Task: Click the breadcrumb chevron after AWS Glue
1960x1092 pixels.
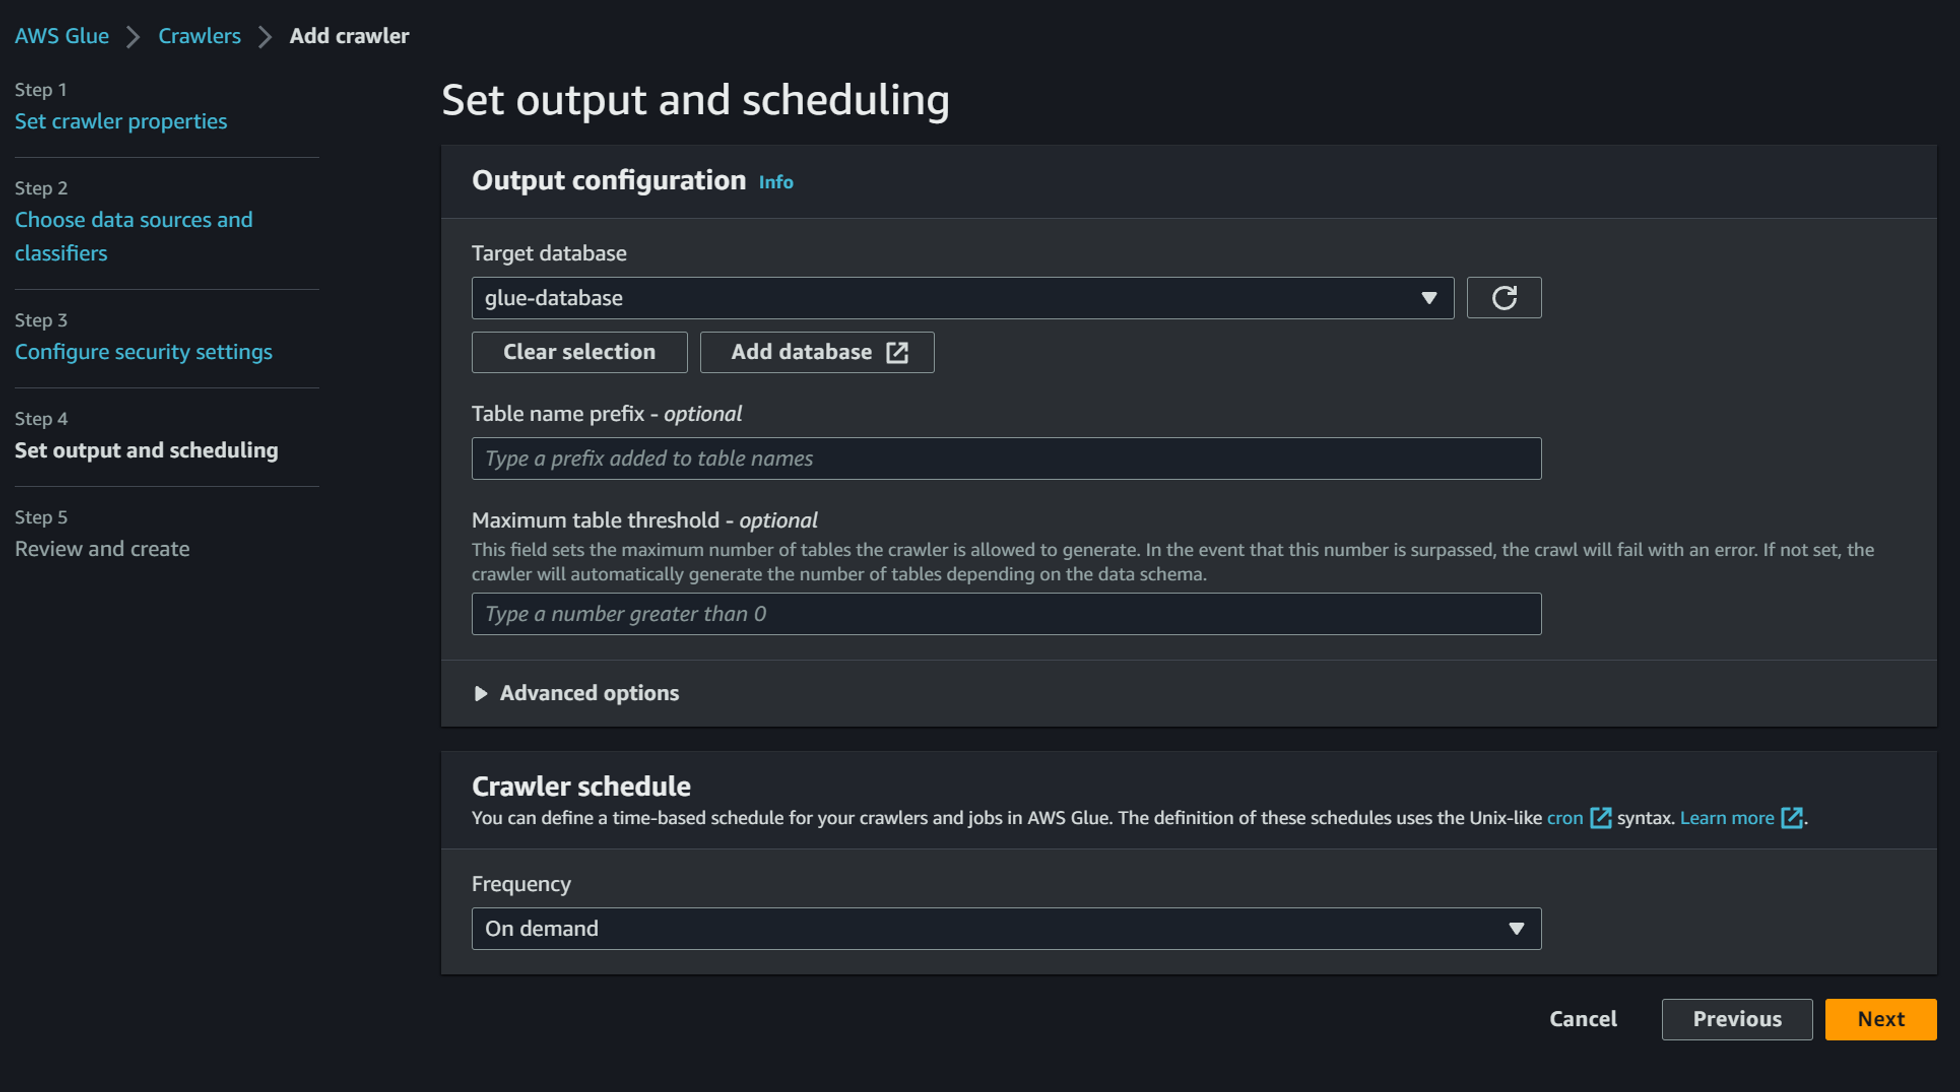Action: 133,37
